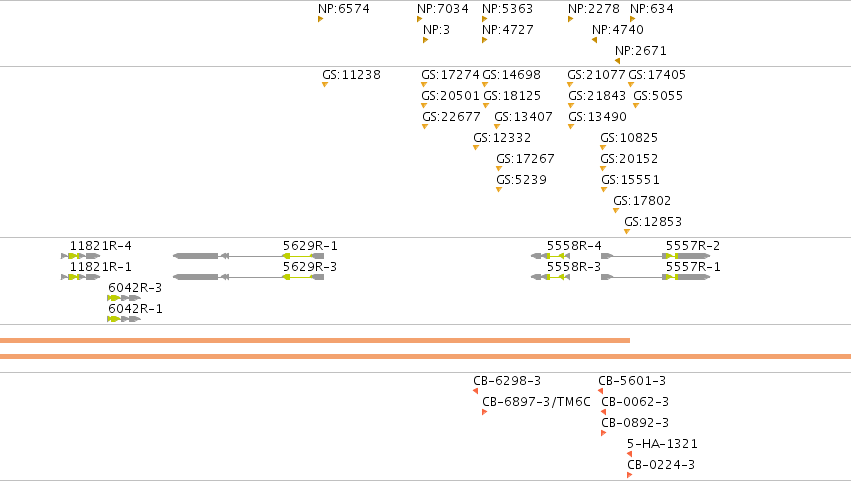
Task: Select the CB-0062-3 insertion label
Action: [635, 402]
